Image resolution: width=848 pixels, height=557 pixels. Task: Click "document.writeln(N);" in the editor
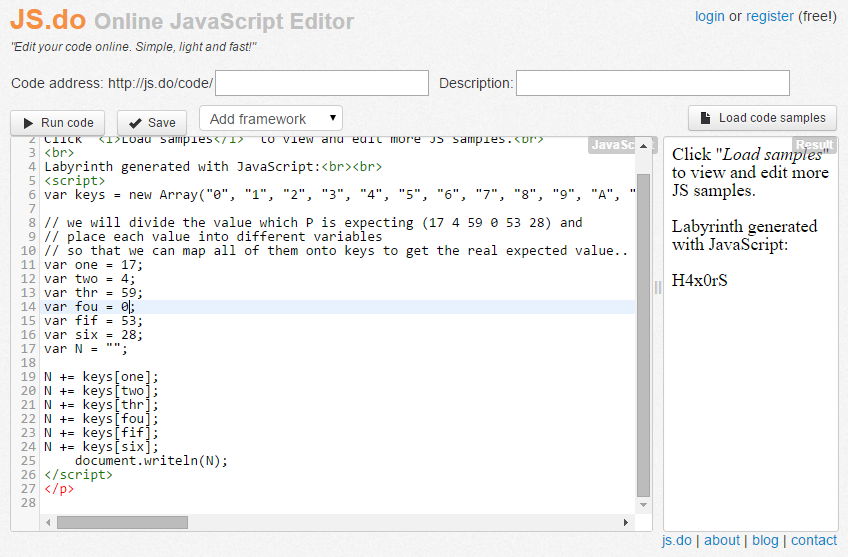[x=151, y=461]
